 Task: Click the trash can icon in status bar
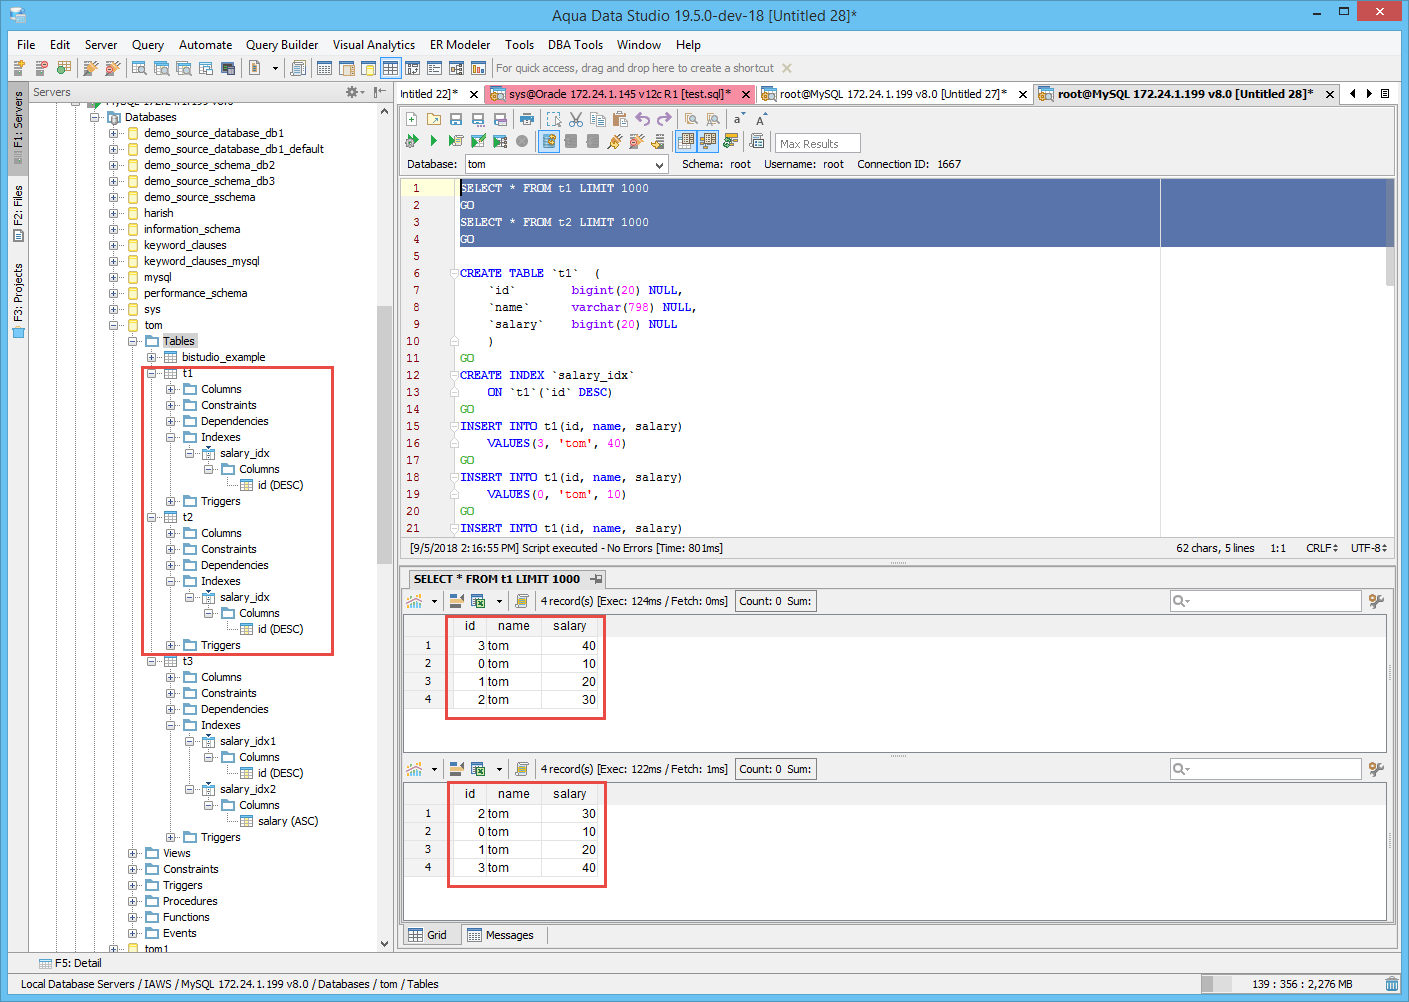(1392, 984)
